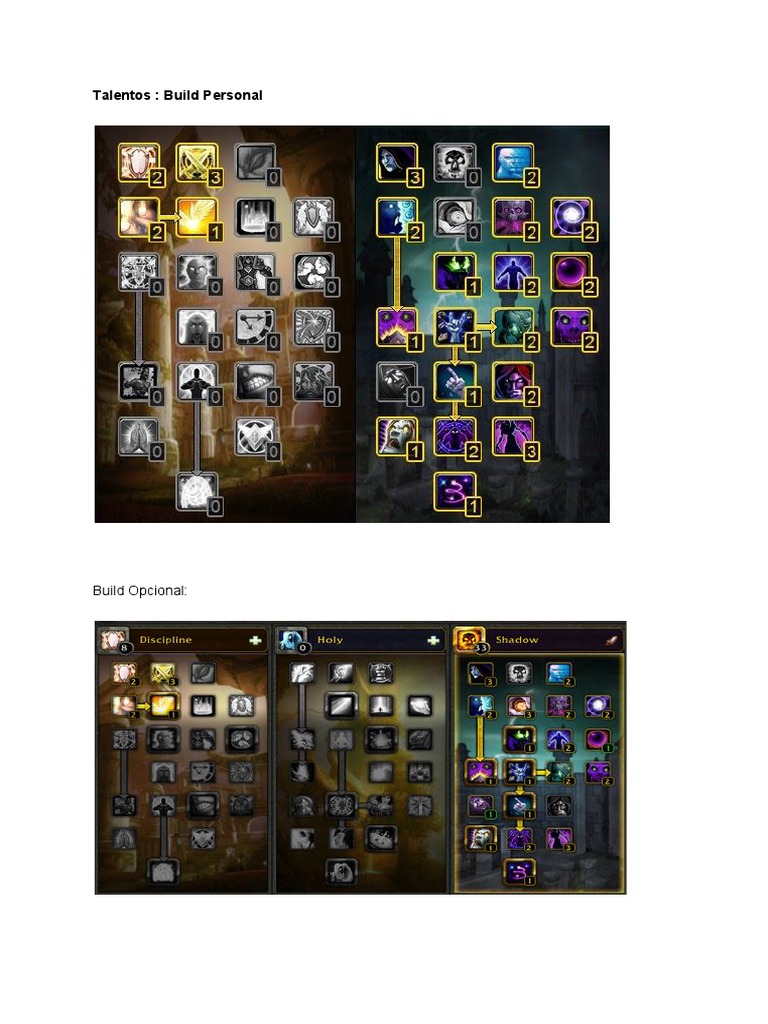The height and width of the screenshot is (1024, 768).
Task: Select the crossed-swords Twin Disciplines talent in Build Personal
Action: [196, 163]
